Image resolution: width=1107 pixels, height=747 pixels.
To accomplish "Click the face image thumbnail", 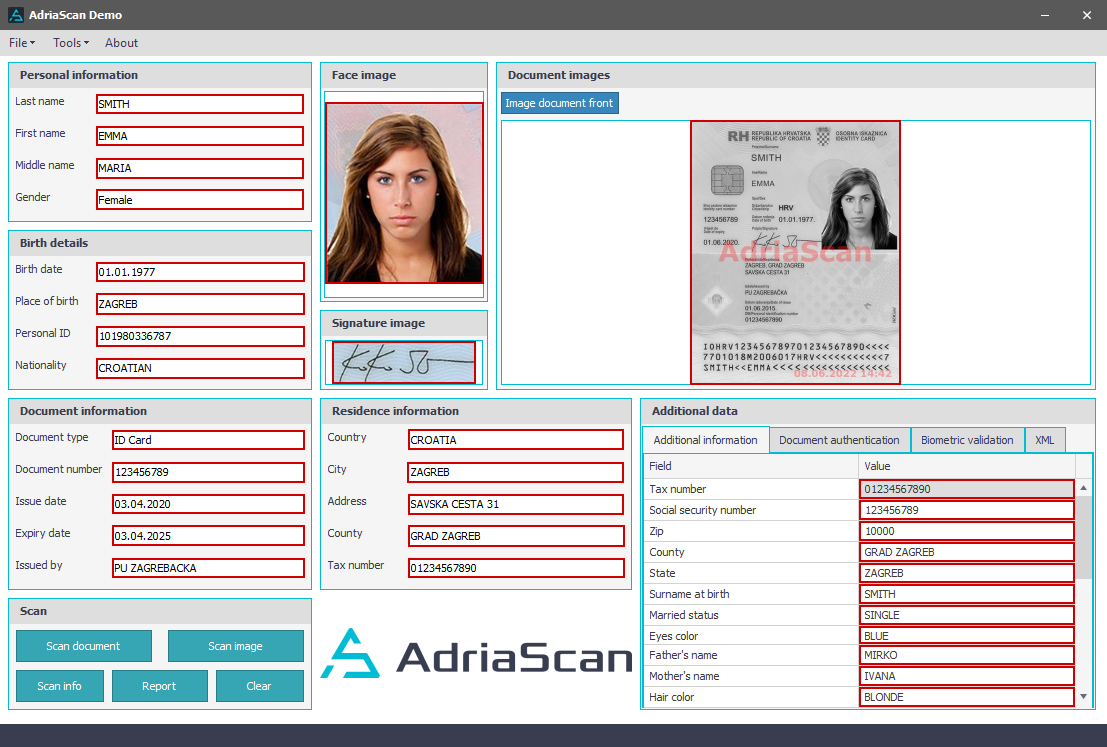I will (404, 193).
